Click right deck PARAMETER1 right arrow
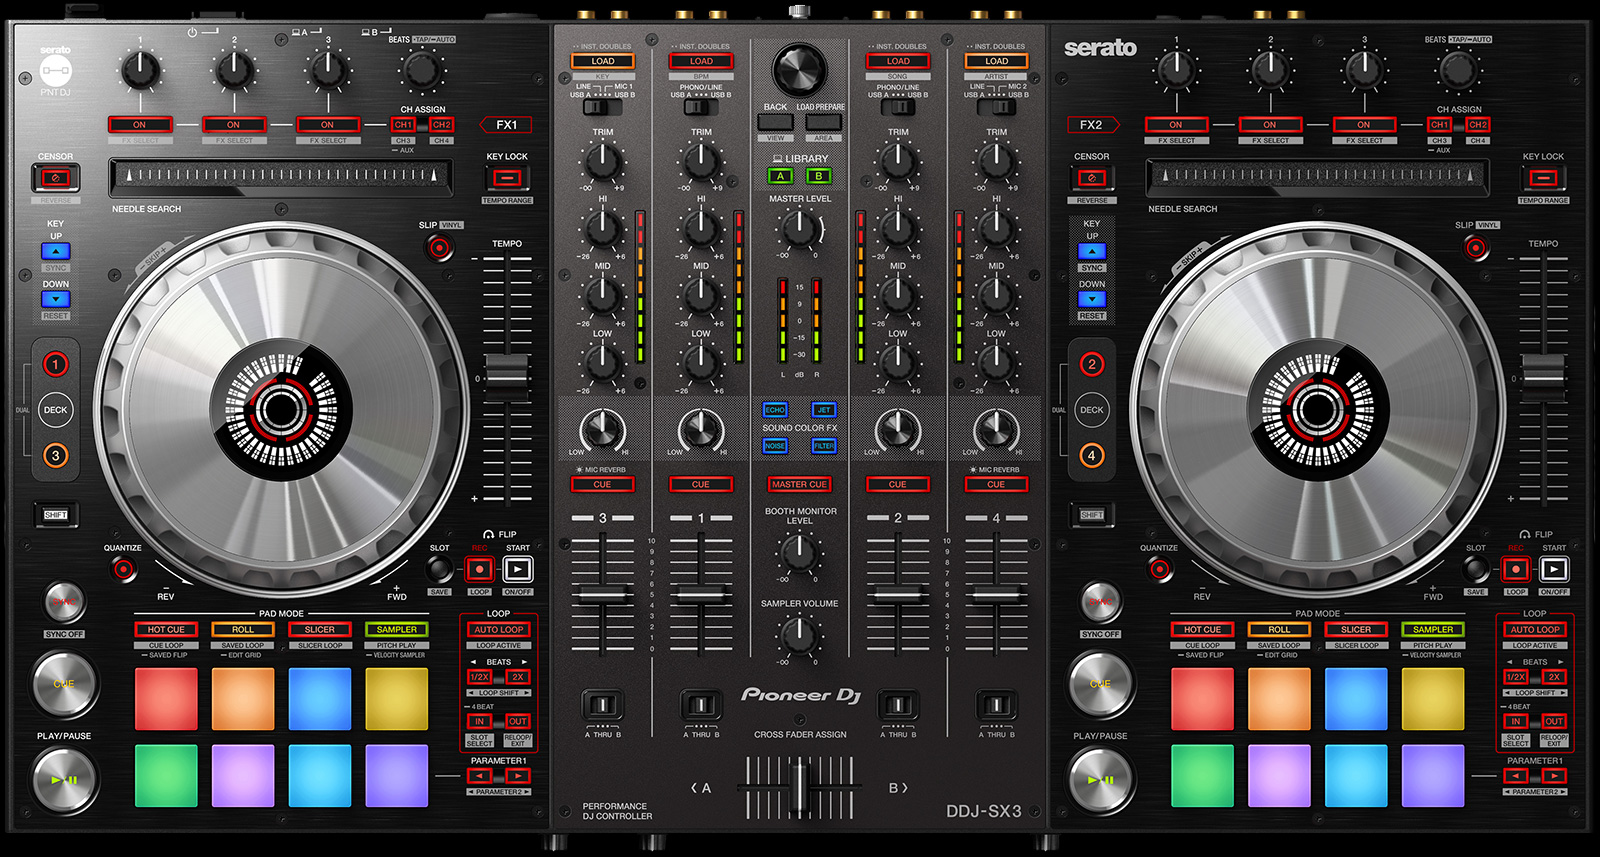The width and height of the screenshot is (1600, 857). point(1554,775)
